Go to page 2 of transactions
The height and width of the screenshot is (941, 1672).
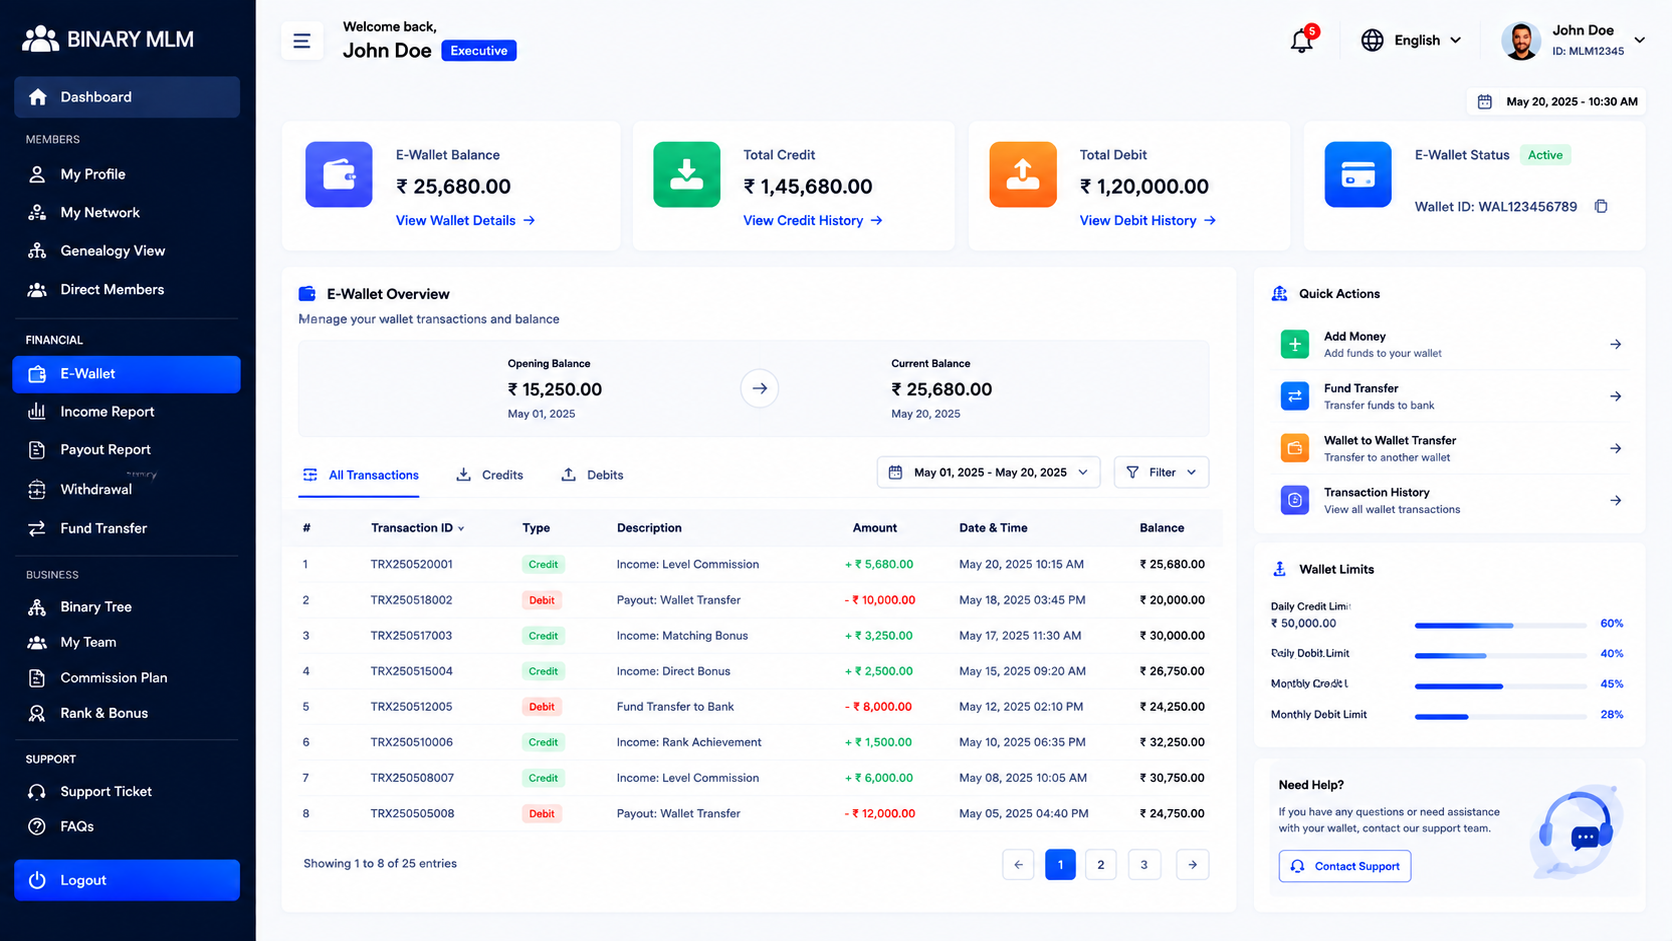[1101, 864]
